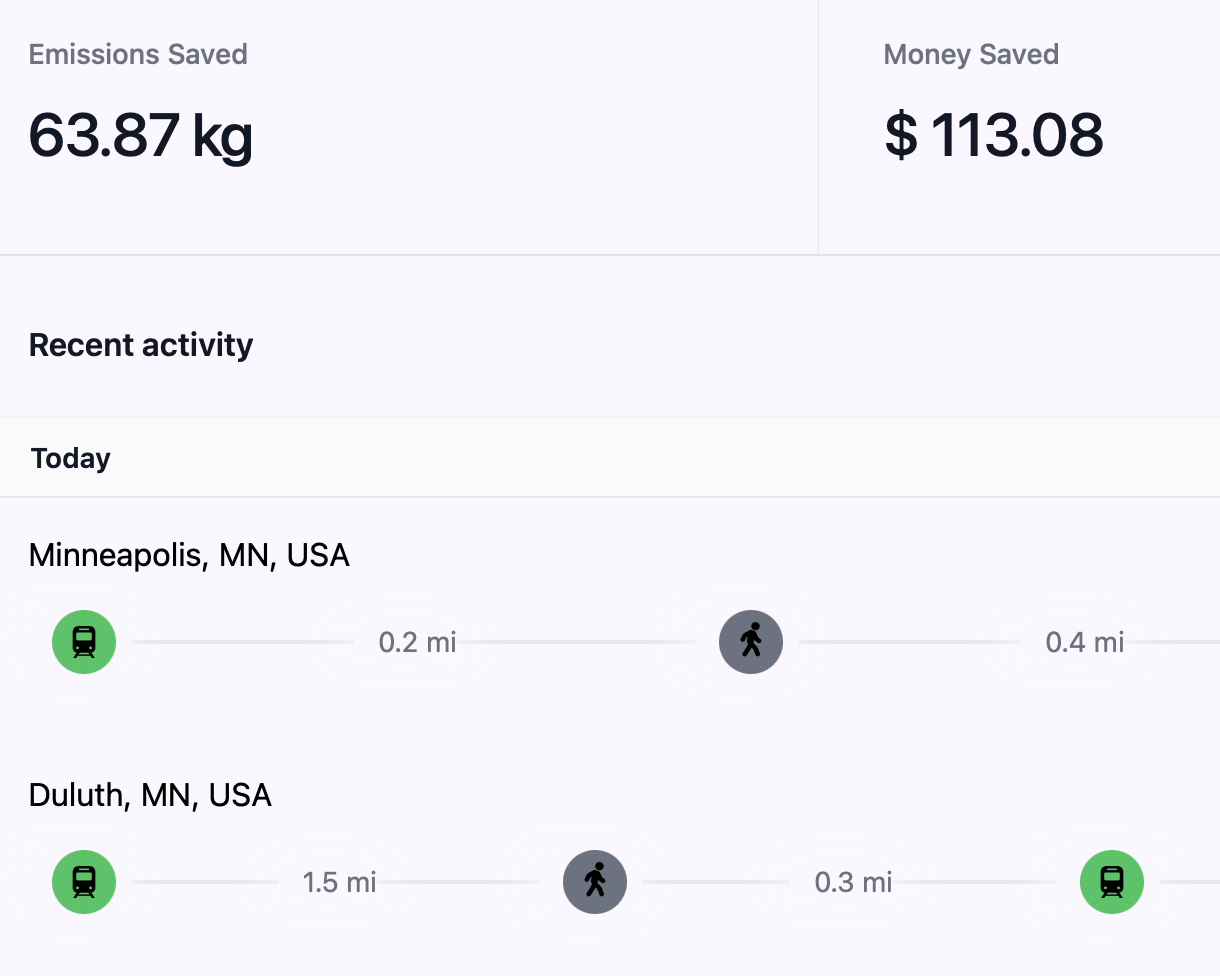Click the walking icon in the Duluth trip

tap(595, 882)
